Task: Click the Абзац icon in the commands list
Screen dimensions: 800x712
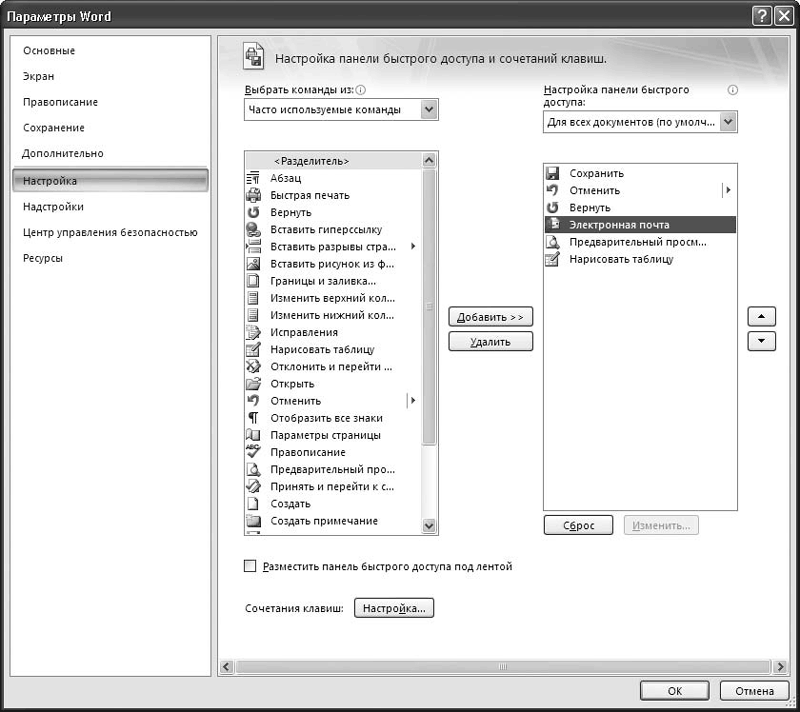Action: 253,178
